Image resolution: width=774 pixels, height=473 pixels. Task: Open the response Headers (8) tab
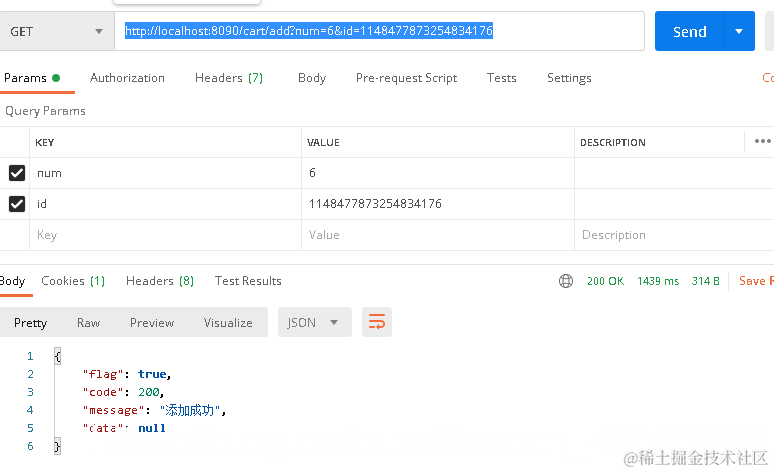160,281
